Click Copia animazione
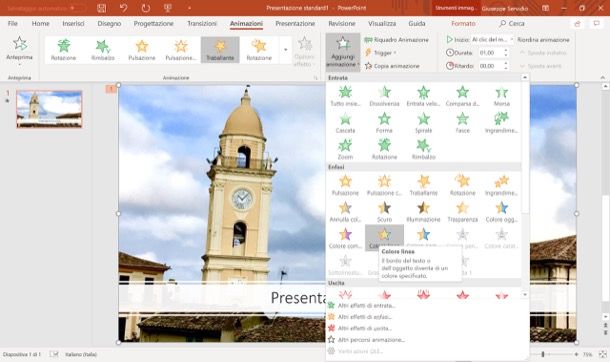Viewport: 610px width, 362px height. [x=392, y=66]
